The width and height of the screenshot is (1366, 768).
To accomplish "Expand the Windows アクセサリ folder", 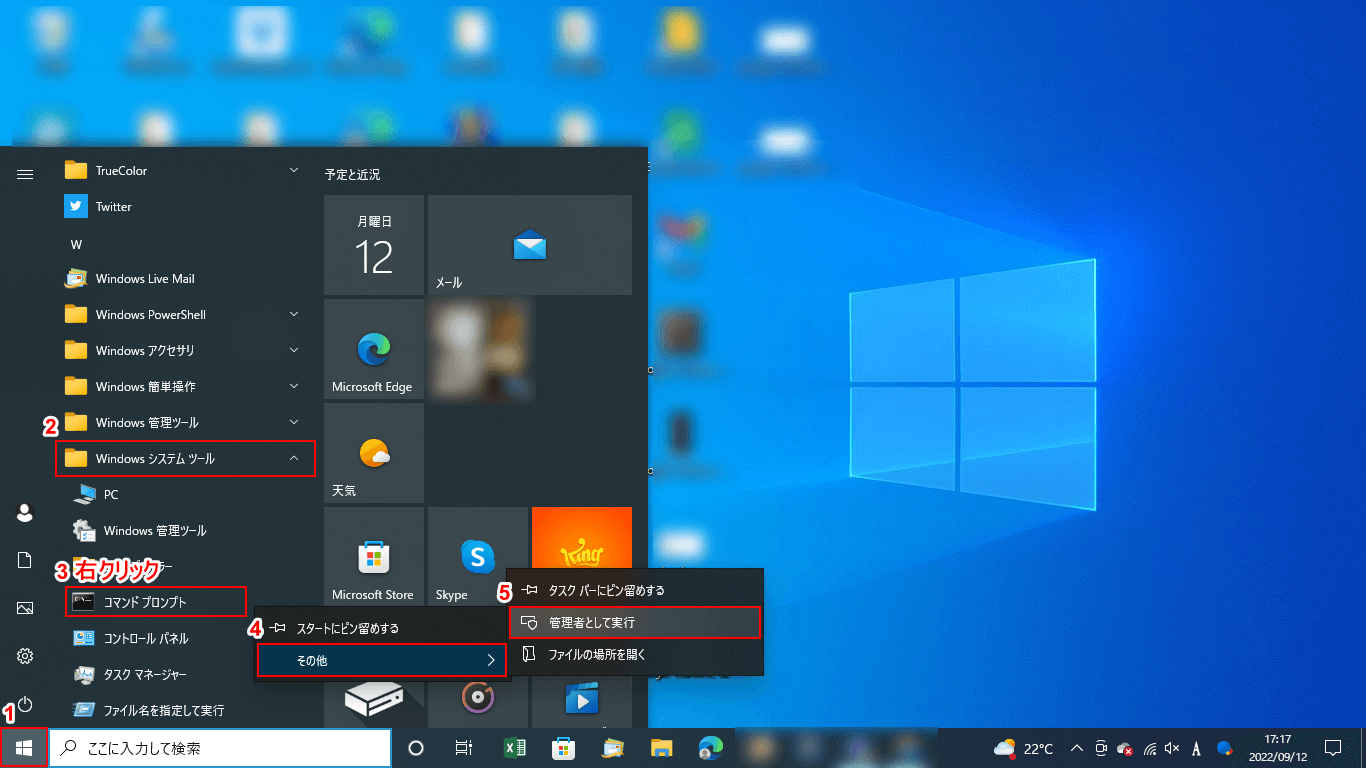I will tap(185, 350).
